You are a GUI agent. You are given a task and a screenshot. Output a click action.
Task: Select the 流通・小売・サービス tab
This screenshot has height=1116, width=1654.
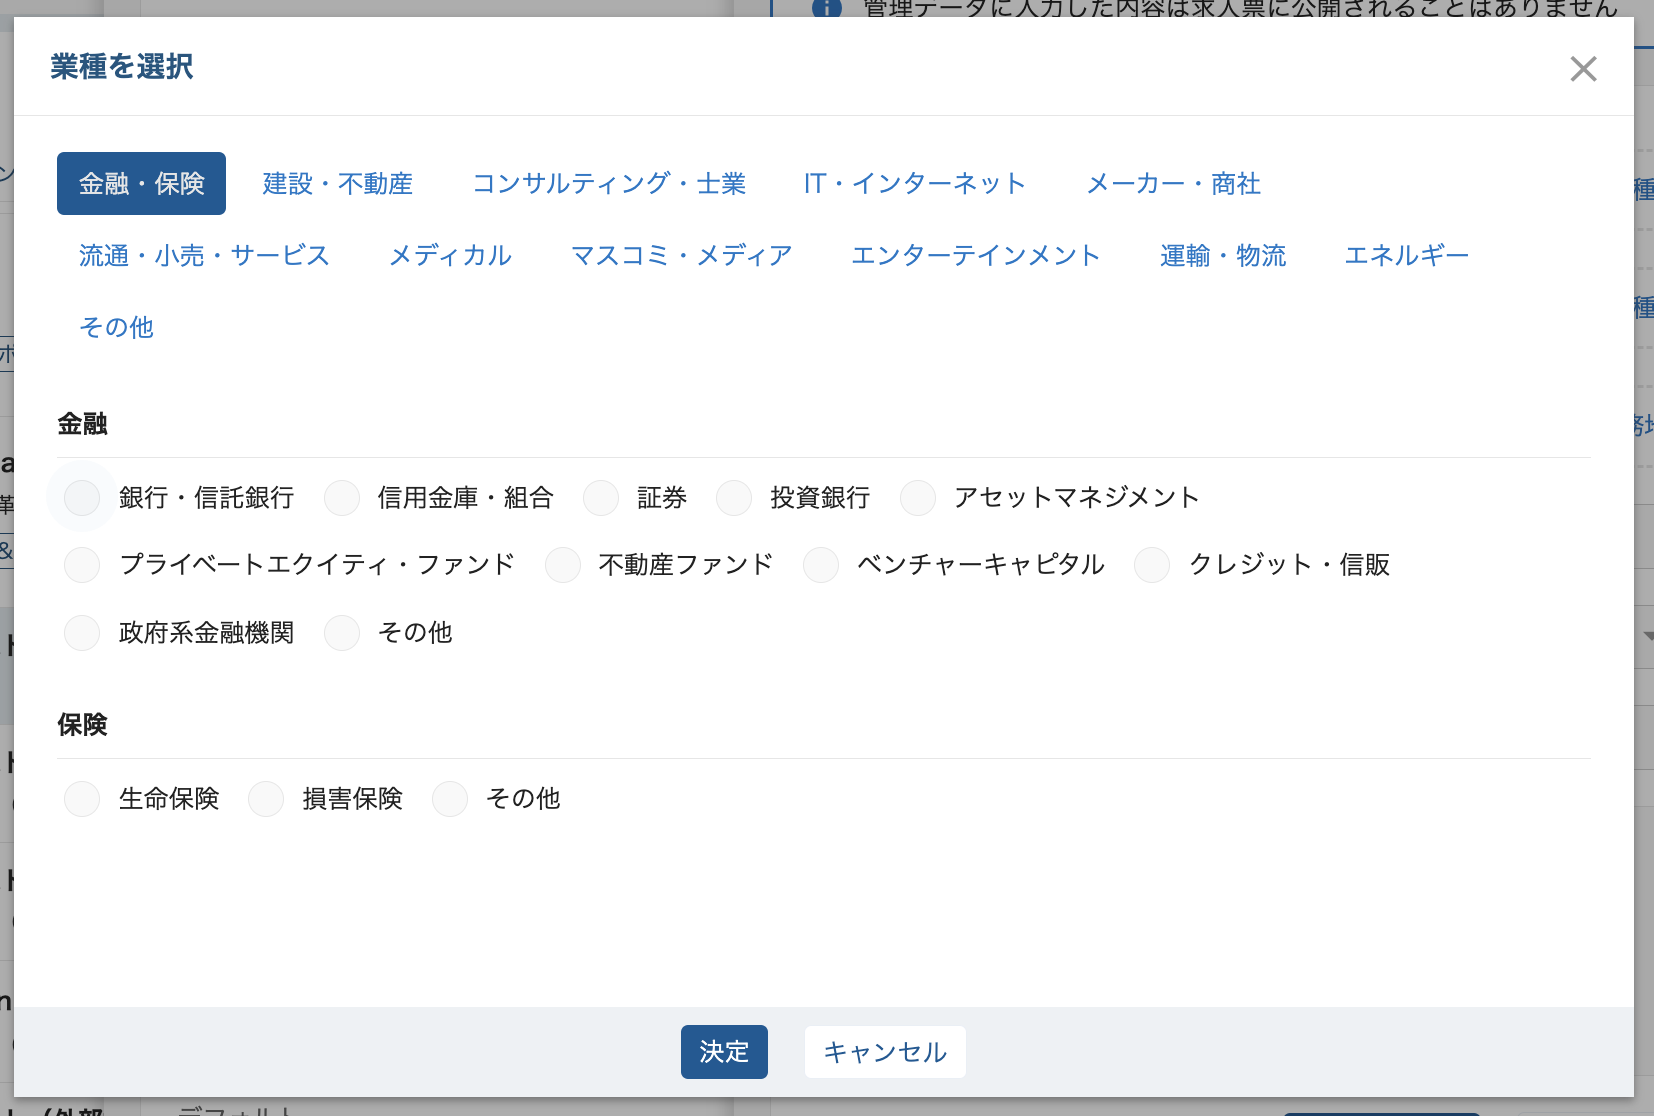tap(204, 256)
